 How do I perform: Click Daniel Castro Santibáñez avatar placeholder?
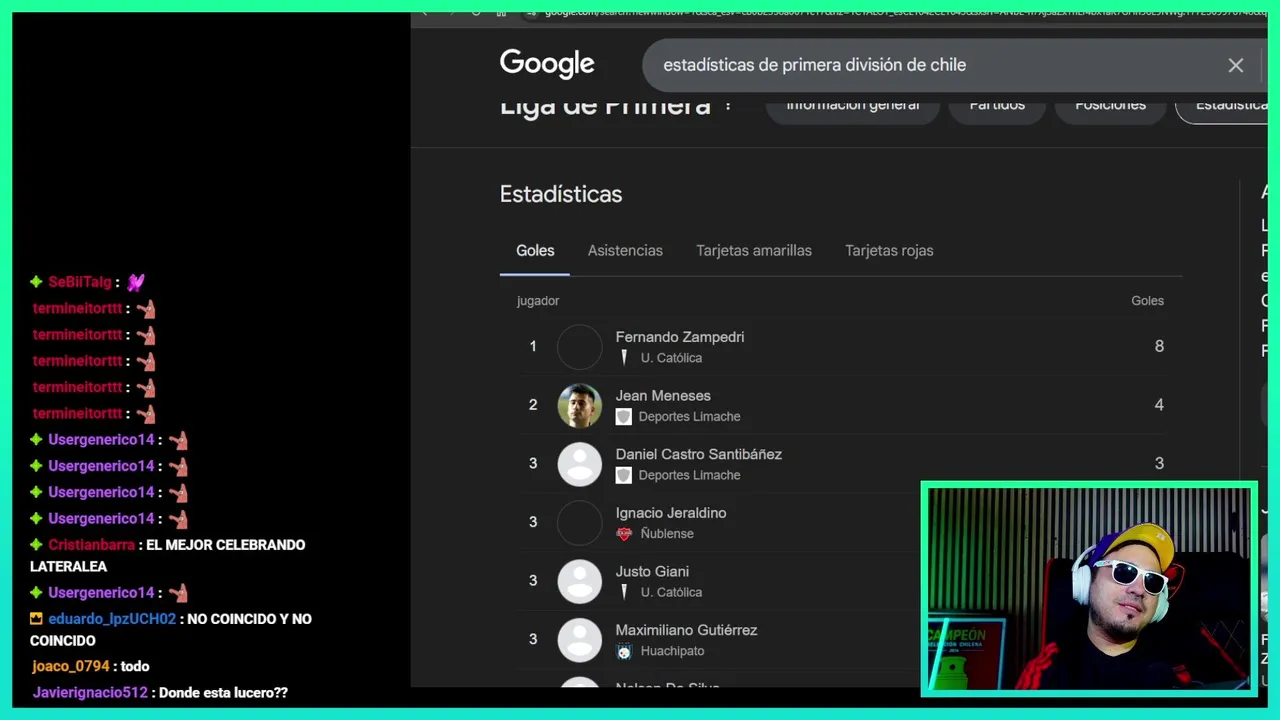click(x=580, y=464)
